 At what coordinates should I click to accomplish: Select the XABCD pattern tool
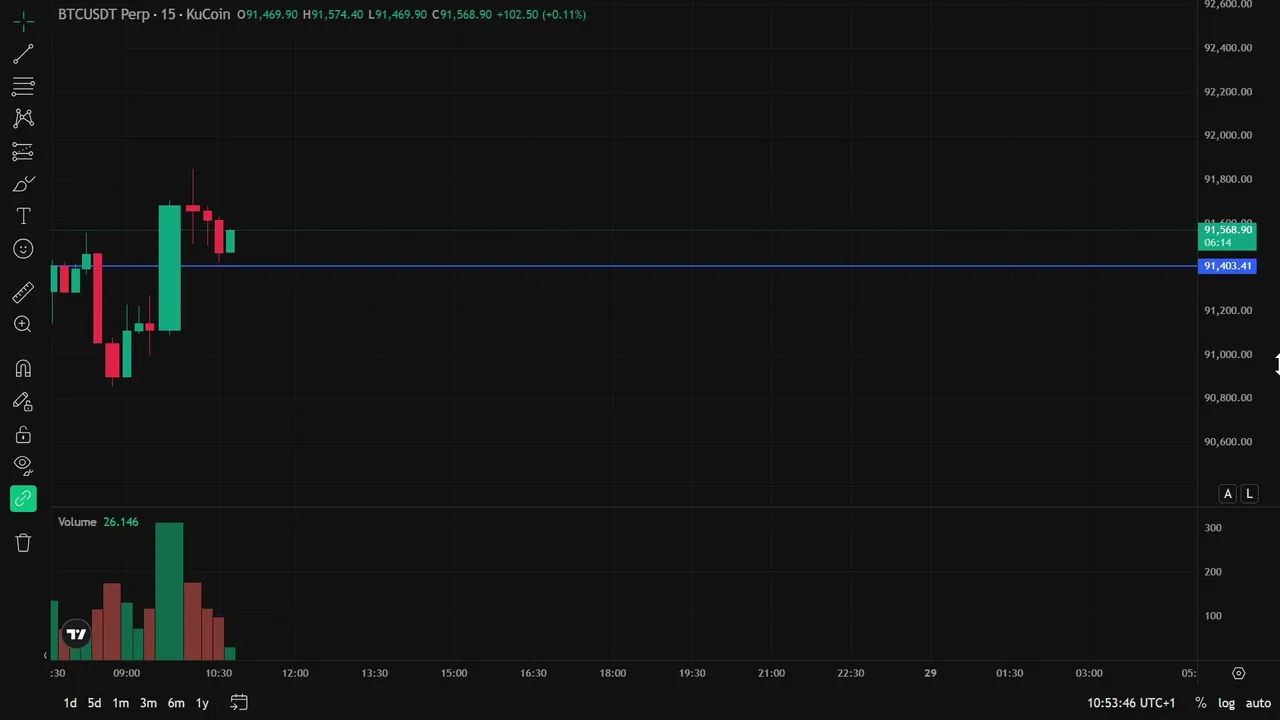click(x=23, y=118)
